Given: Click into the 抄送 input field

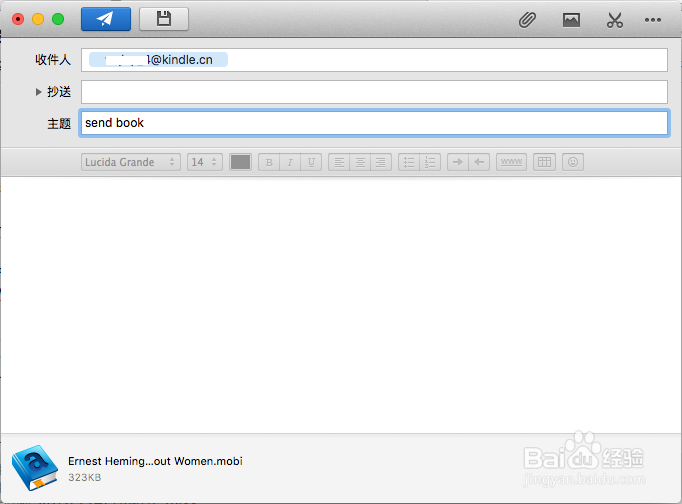Looking at the screenshot, I should point(374,92).
